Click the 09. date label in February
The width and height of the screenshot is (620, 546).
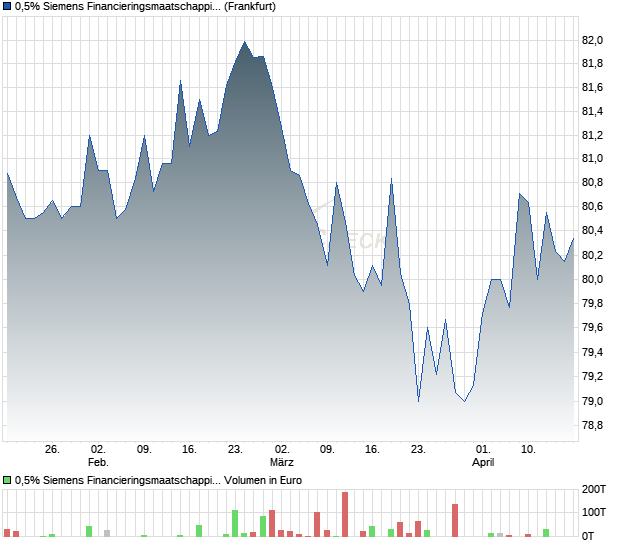[x=144, y=450]
